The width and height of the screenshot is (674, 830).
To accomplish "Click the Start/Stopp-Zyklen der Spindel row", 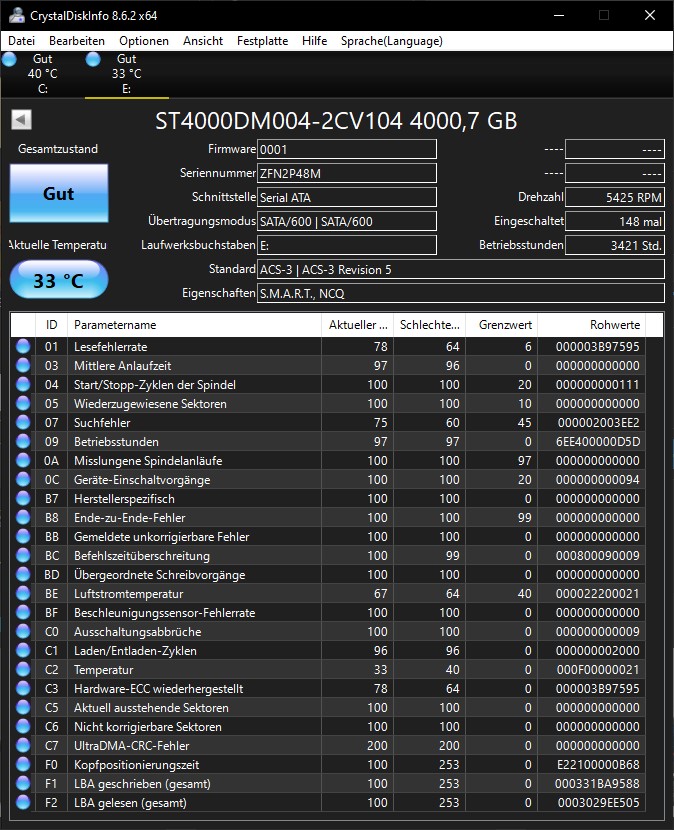I will point(328,384).
